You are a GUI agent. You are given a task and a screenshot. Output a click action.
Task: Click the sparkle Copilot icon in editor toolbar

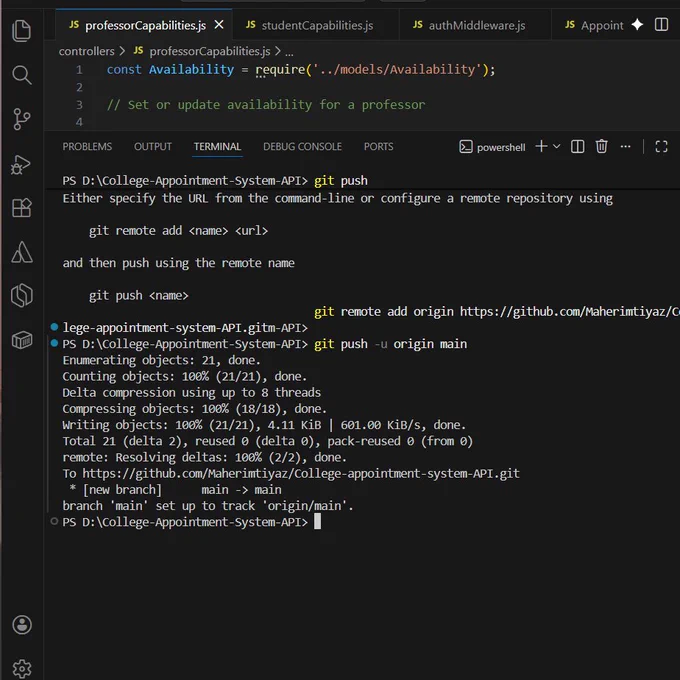tap(637, 25)
